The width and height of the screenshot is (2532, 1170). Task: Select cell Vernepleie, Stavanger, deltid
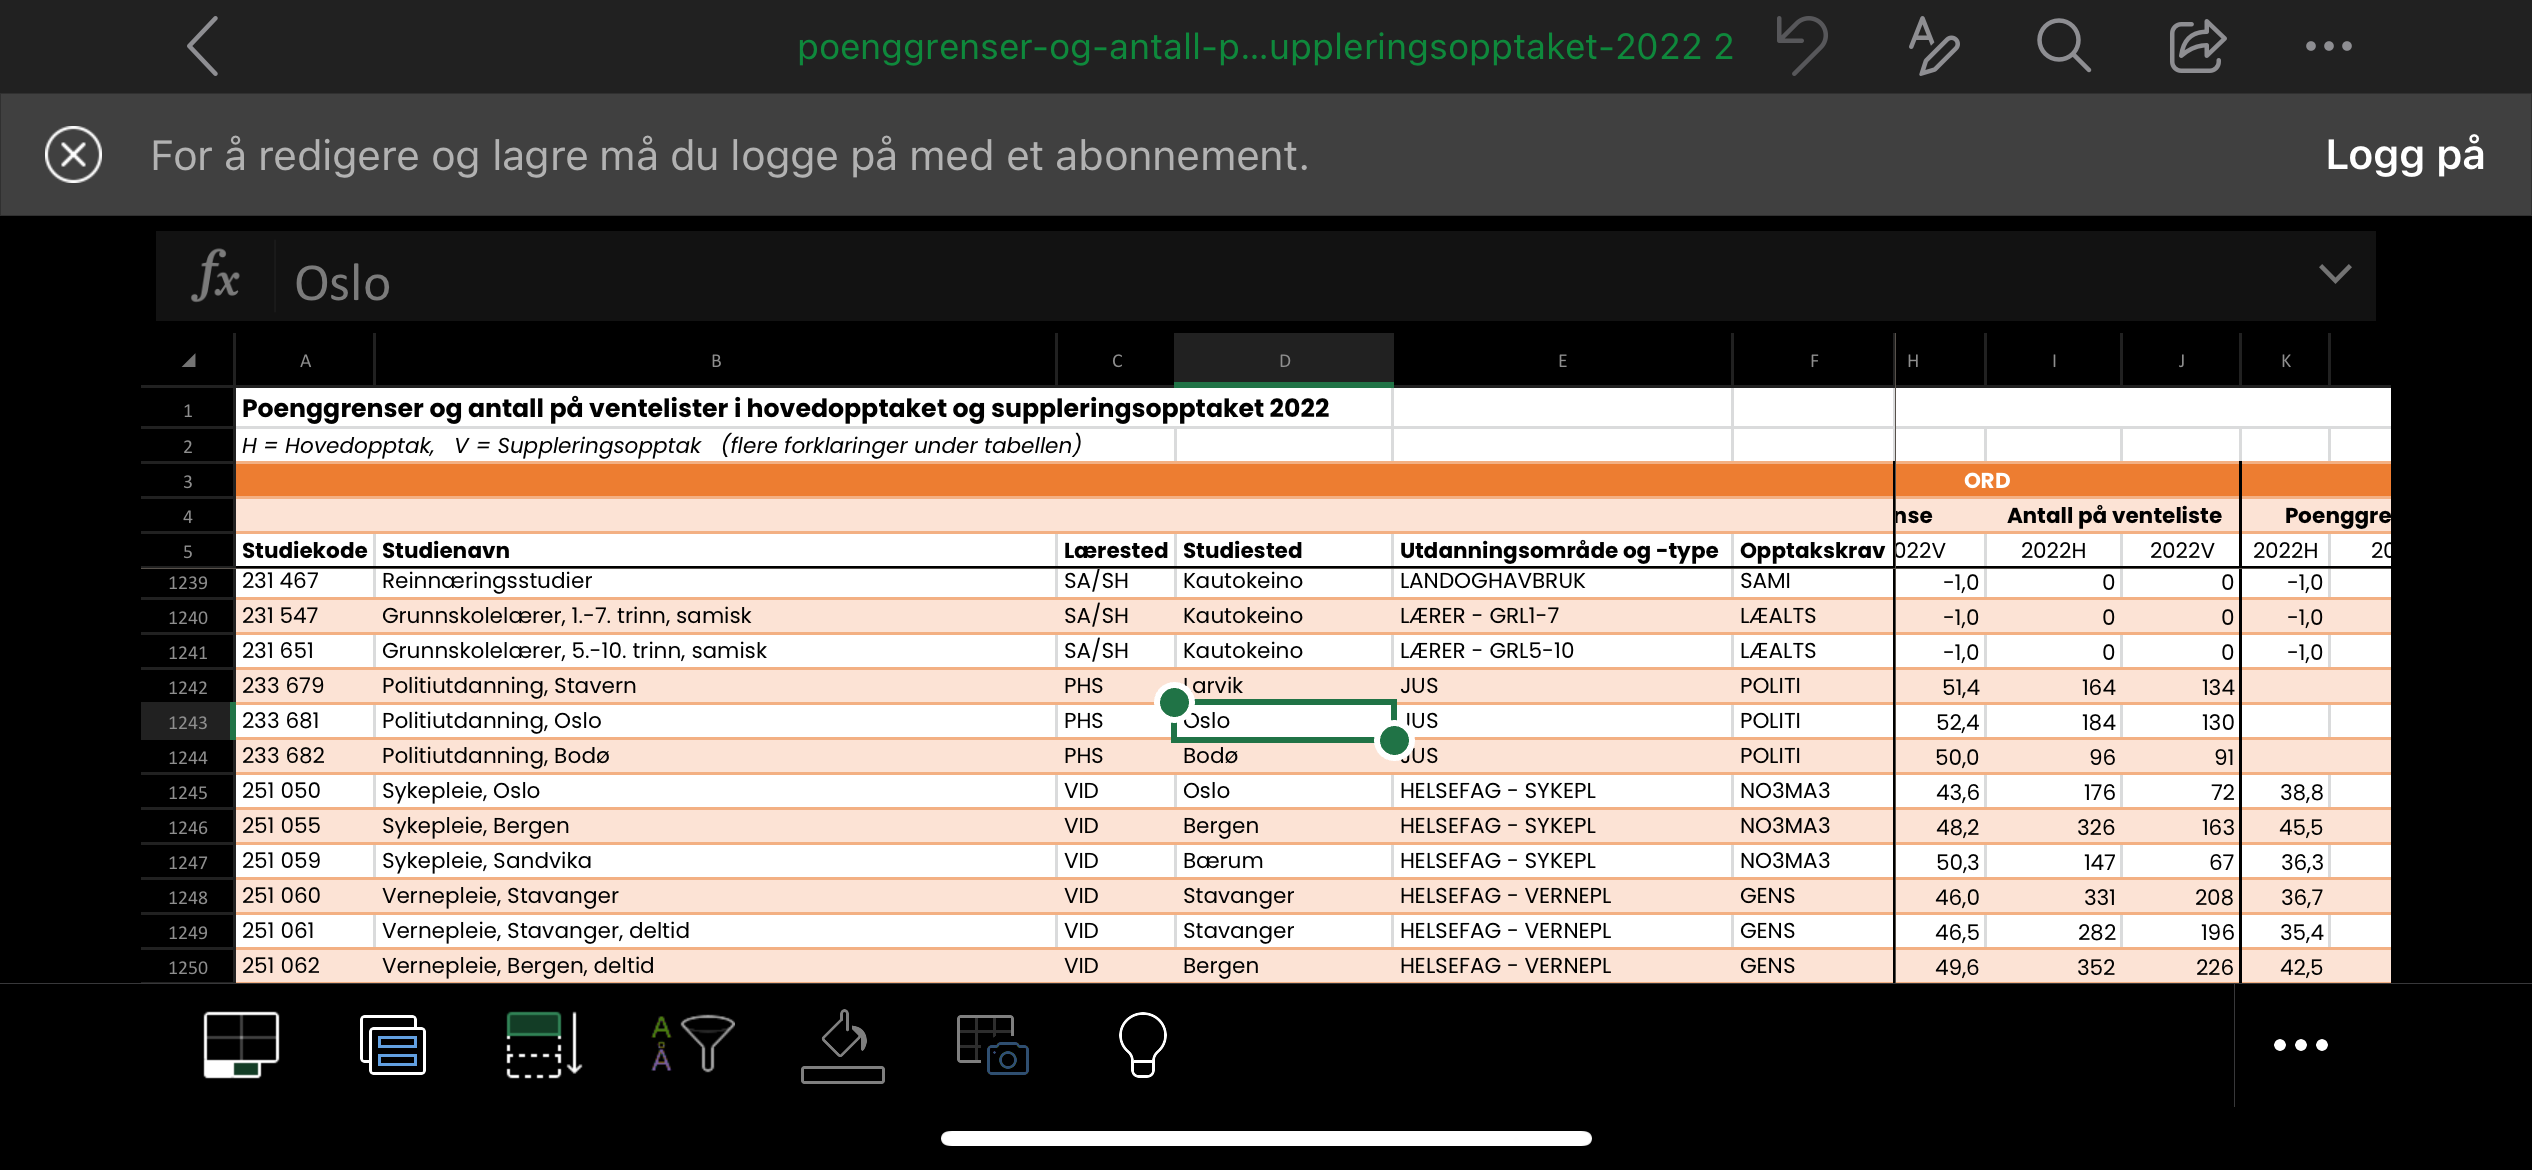(x=716, y=931)
